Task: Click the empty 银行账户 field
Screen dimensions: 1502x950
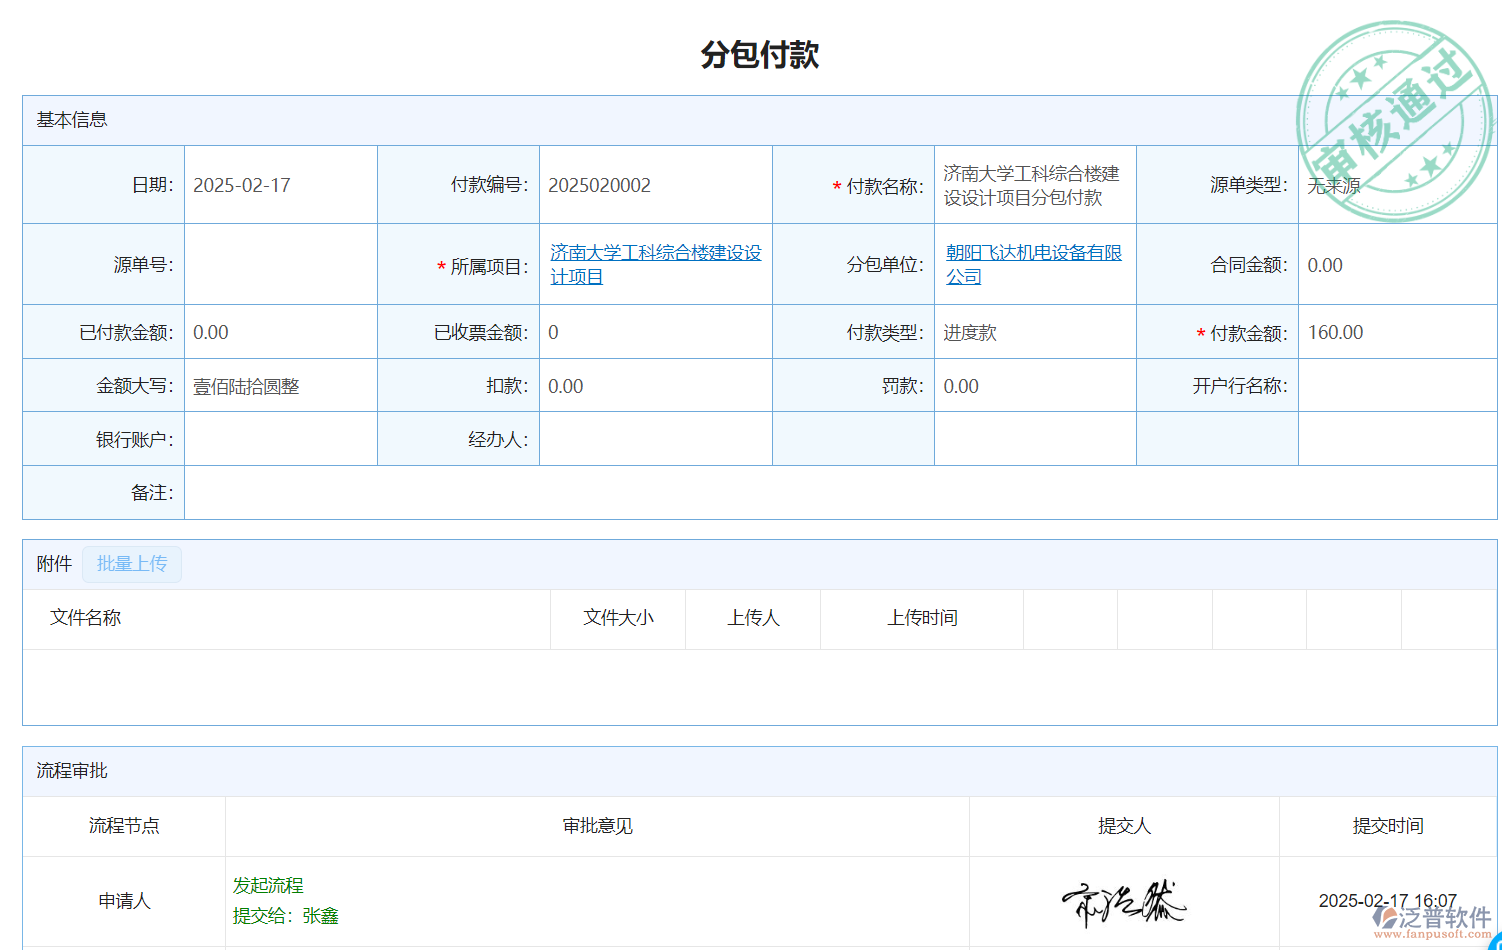Action: point(280,439)
